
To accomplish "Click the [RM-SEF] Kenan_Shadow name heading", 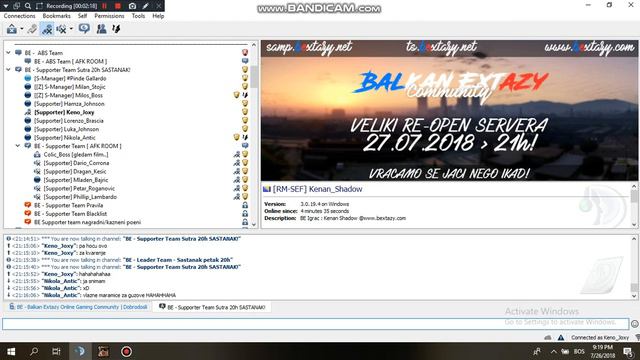I will tap(317, 189).
